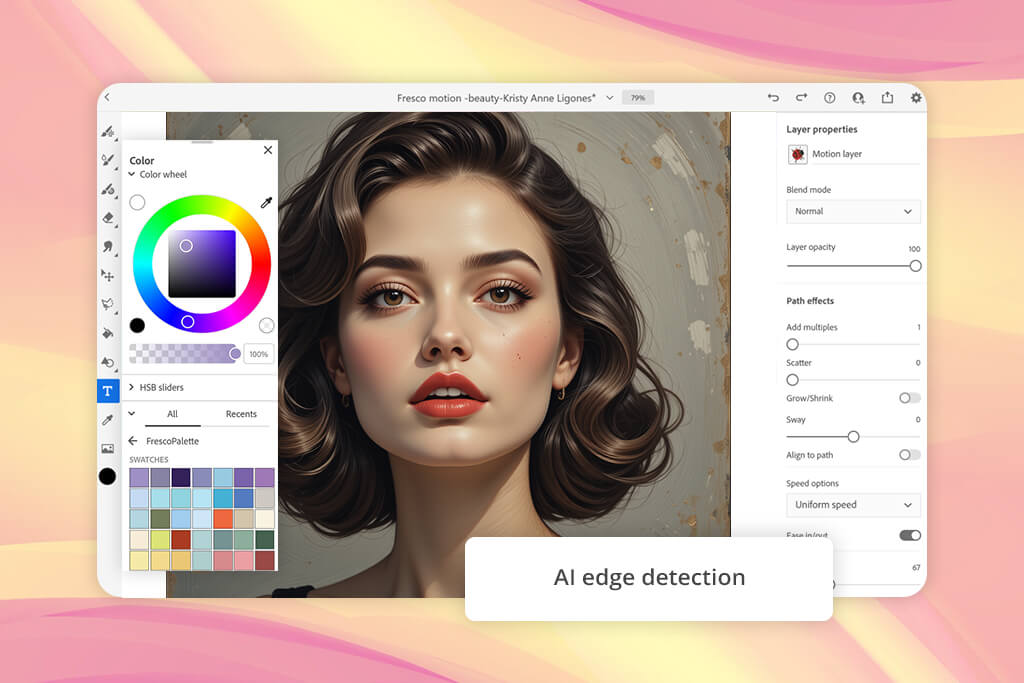Pick the lime yellow swatch

click(x=160, y=539)
